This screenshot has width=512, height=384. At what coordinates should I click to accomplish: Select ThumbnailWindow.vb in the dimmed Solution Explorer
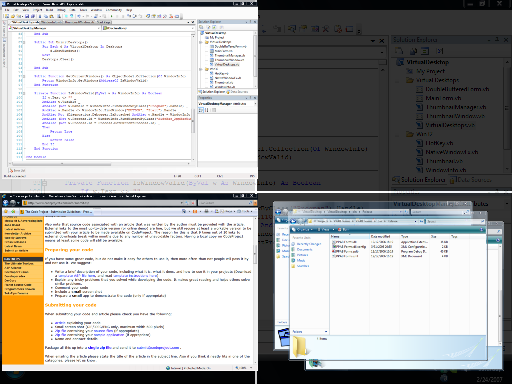(455, 116)
